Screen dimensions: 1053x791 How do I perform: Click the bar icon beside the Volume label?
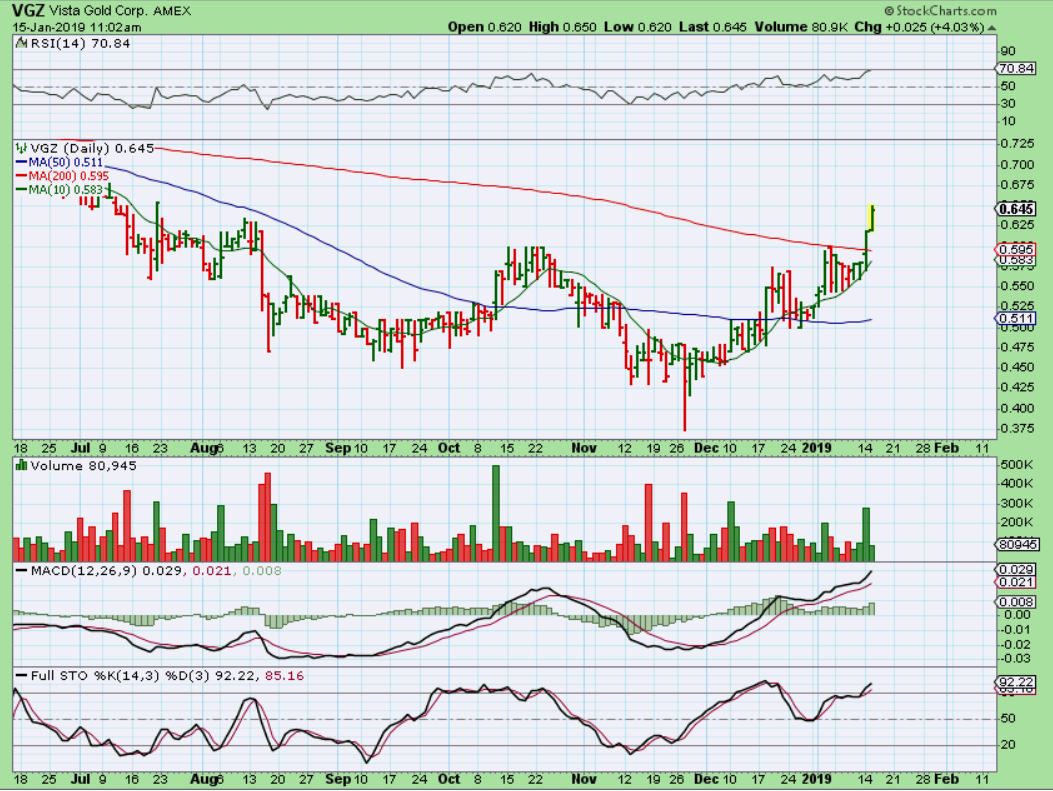tap(21, 465)
